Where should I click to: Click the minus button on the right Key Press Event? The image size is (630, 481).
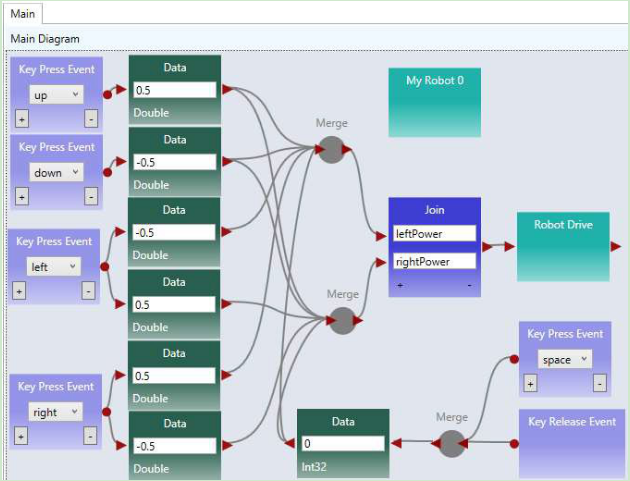[x=89, y=436]
